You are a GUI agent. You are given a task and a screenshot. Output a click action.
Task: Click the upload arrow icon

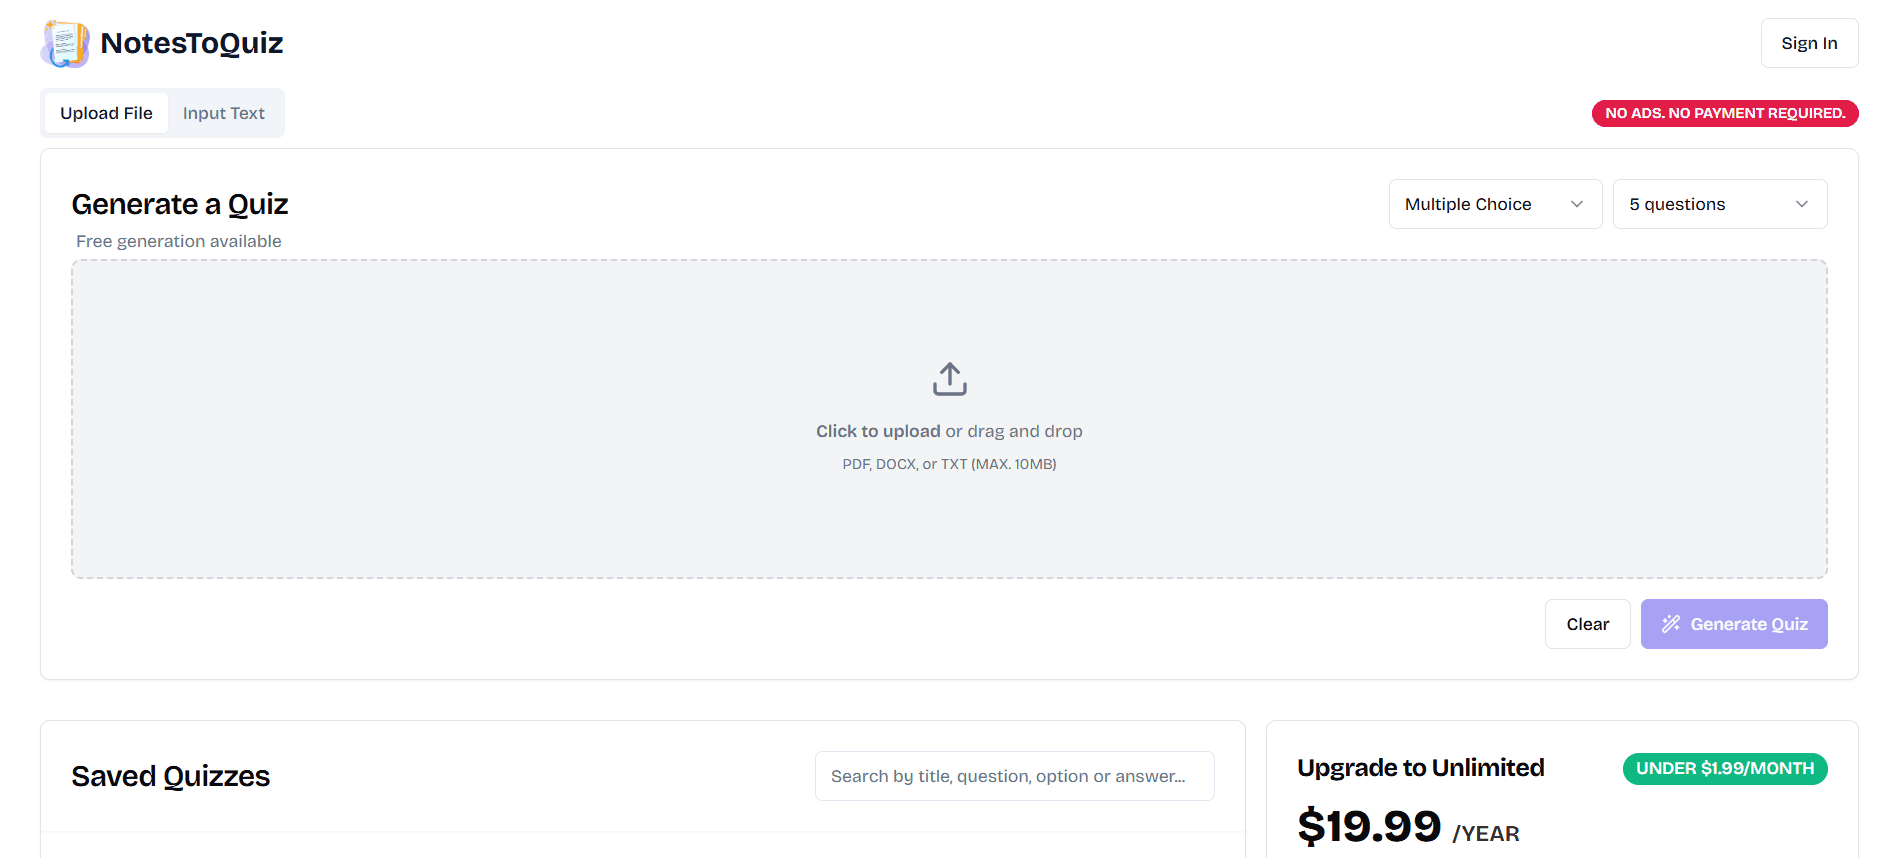click(949, 380)
